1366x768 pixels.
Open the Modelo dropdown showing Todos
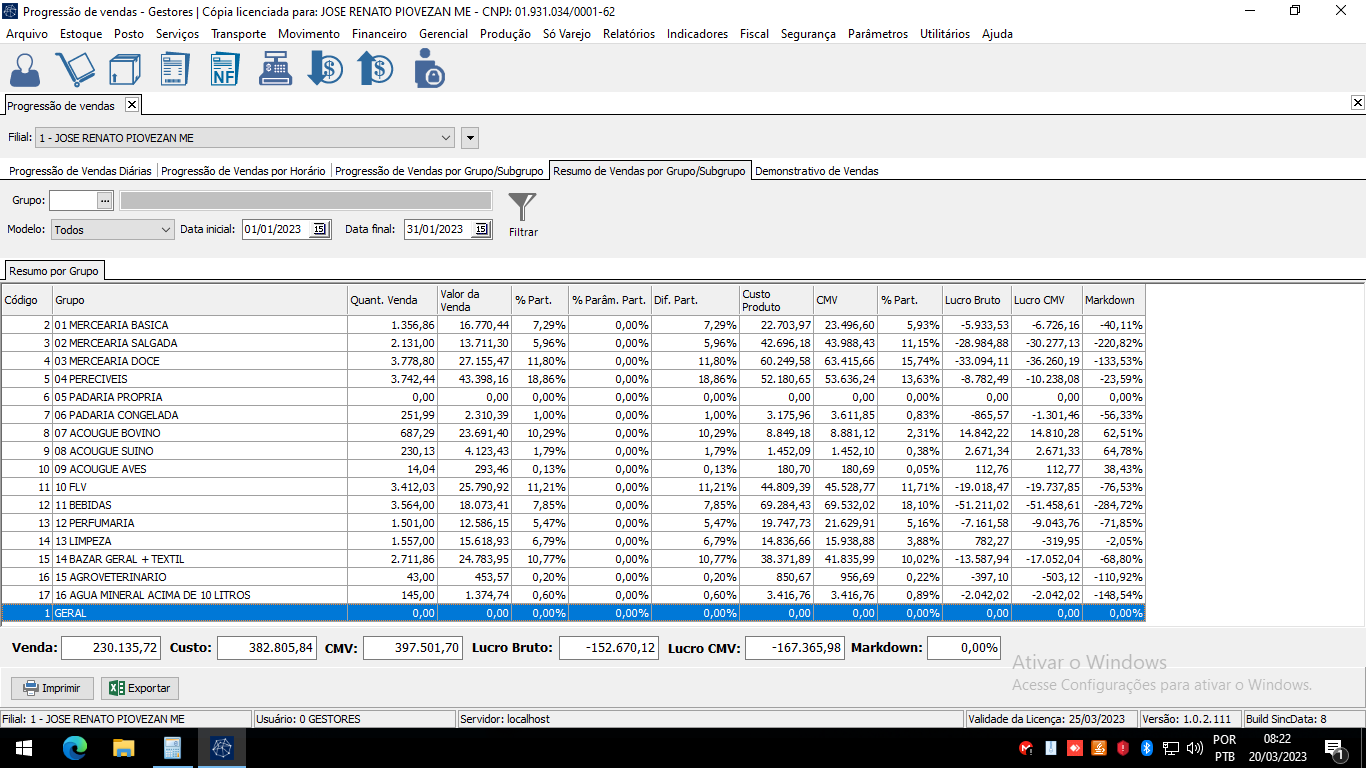click(165, 229)
